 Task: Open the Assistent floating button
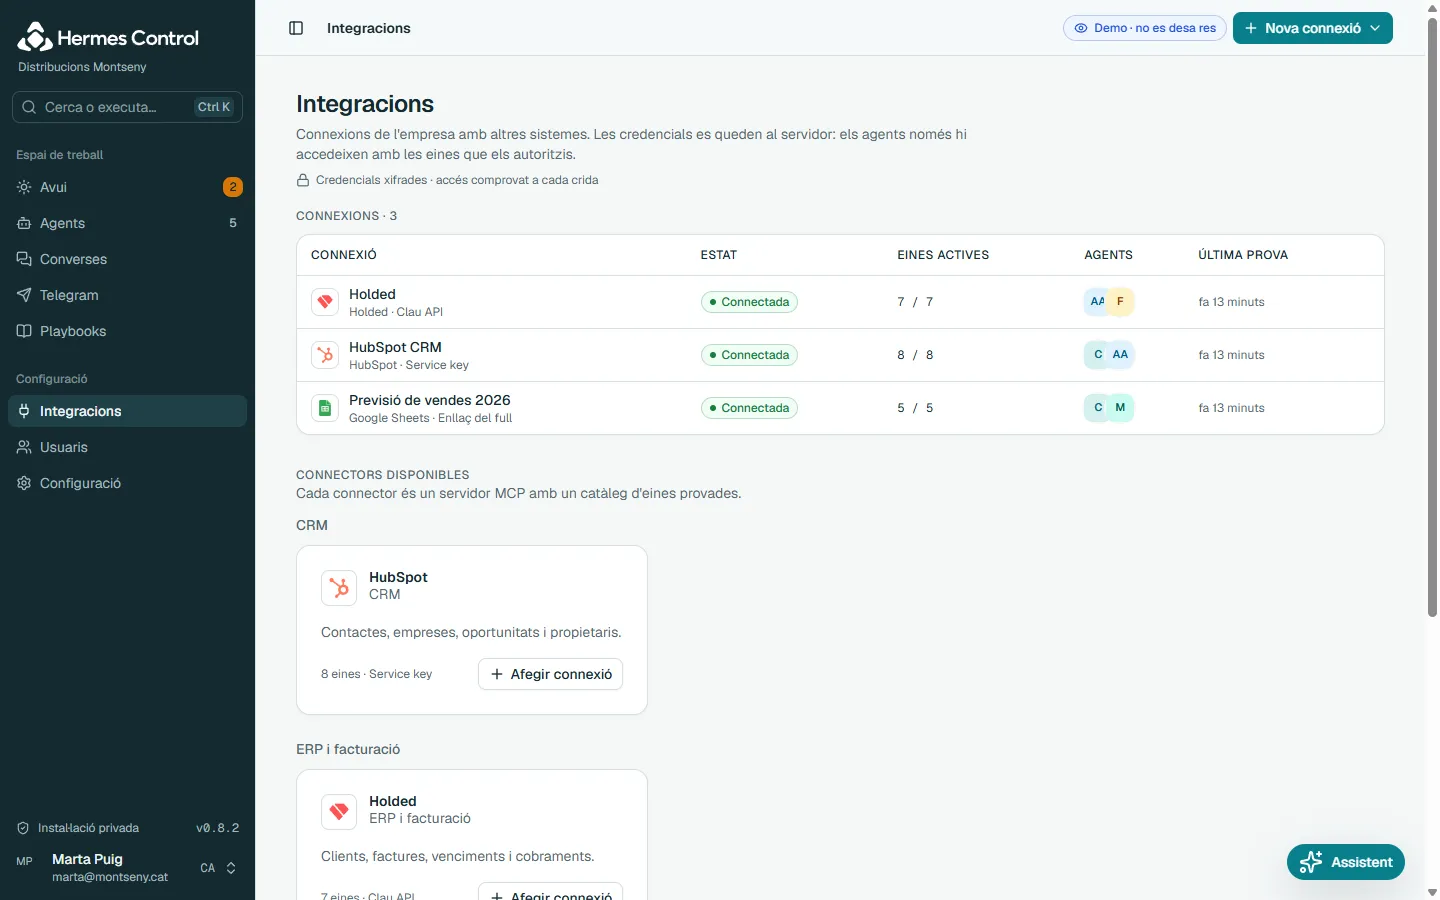click(1346, 862)
